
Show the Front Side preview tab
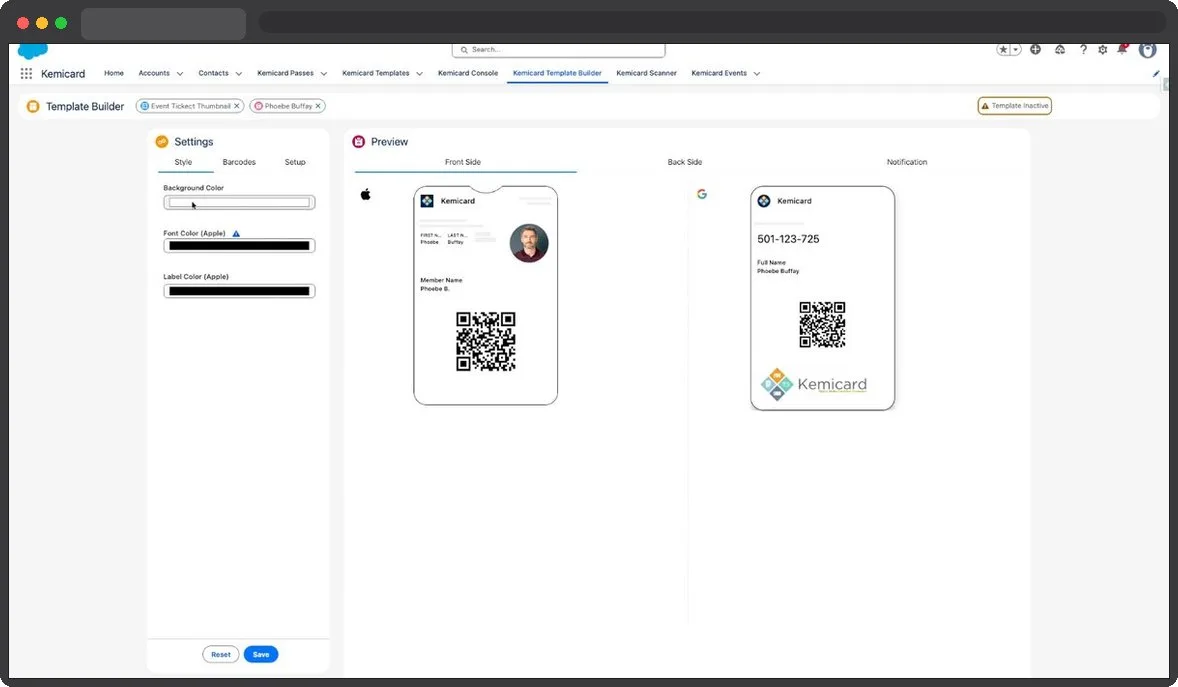(463, 162)
